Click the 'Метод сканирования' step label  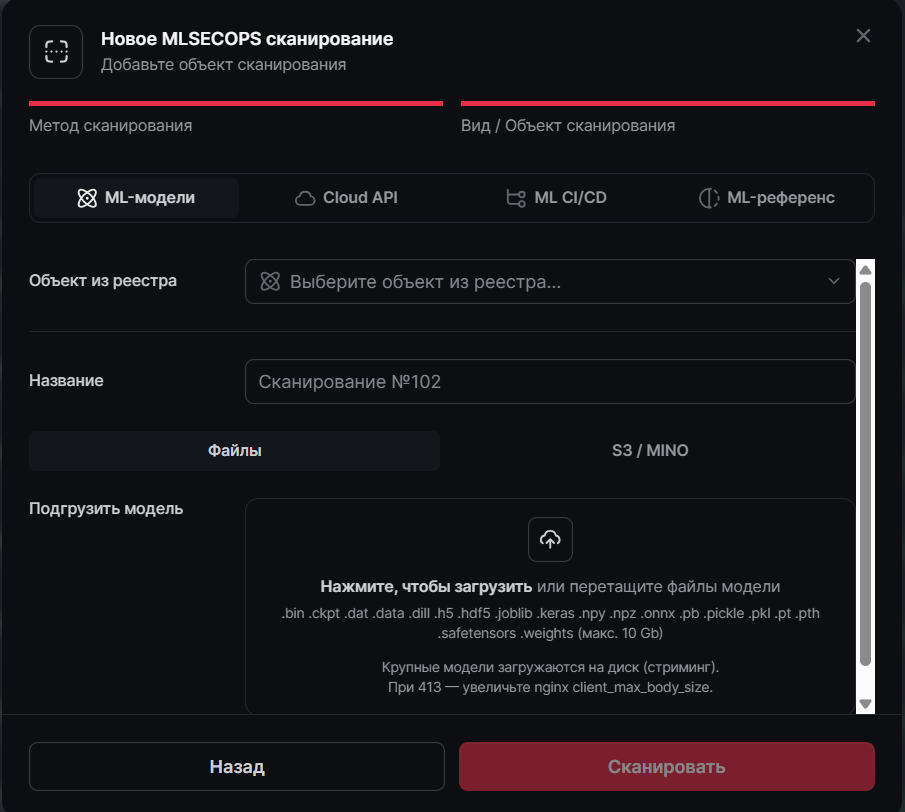(111, 126)
